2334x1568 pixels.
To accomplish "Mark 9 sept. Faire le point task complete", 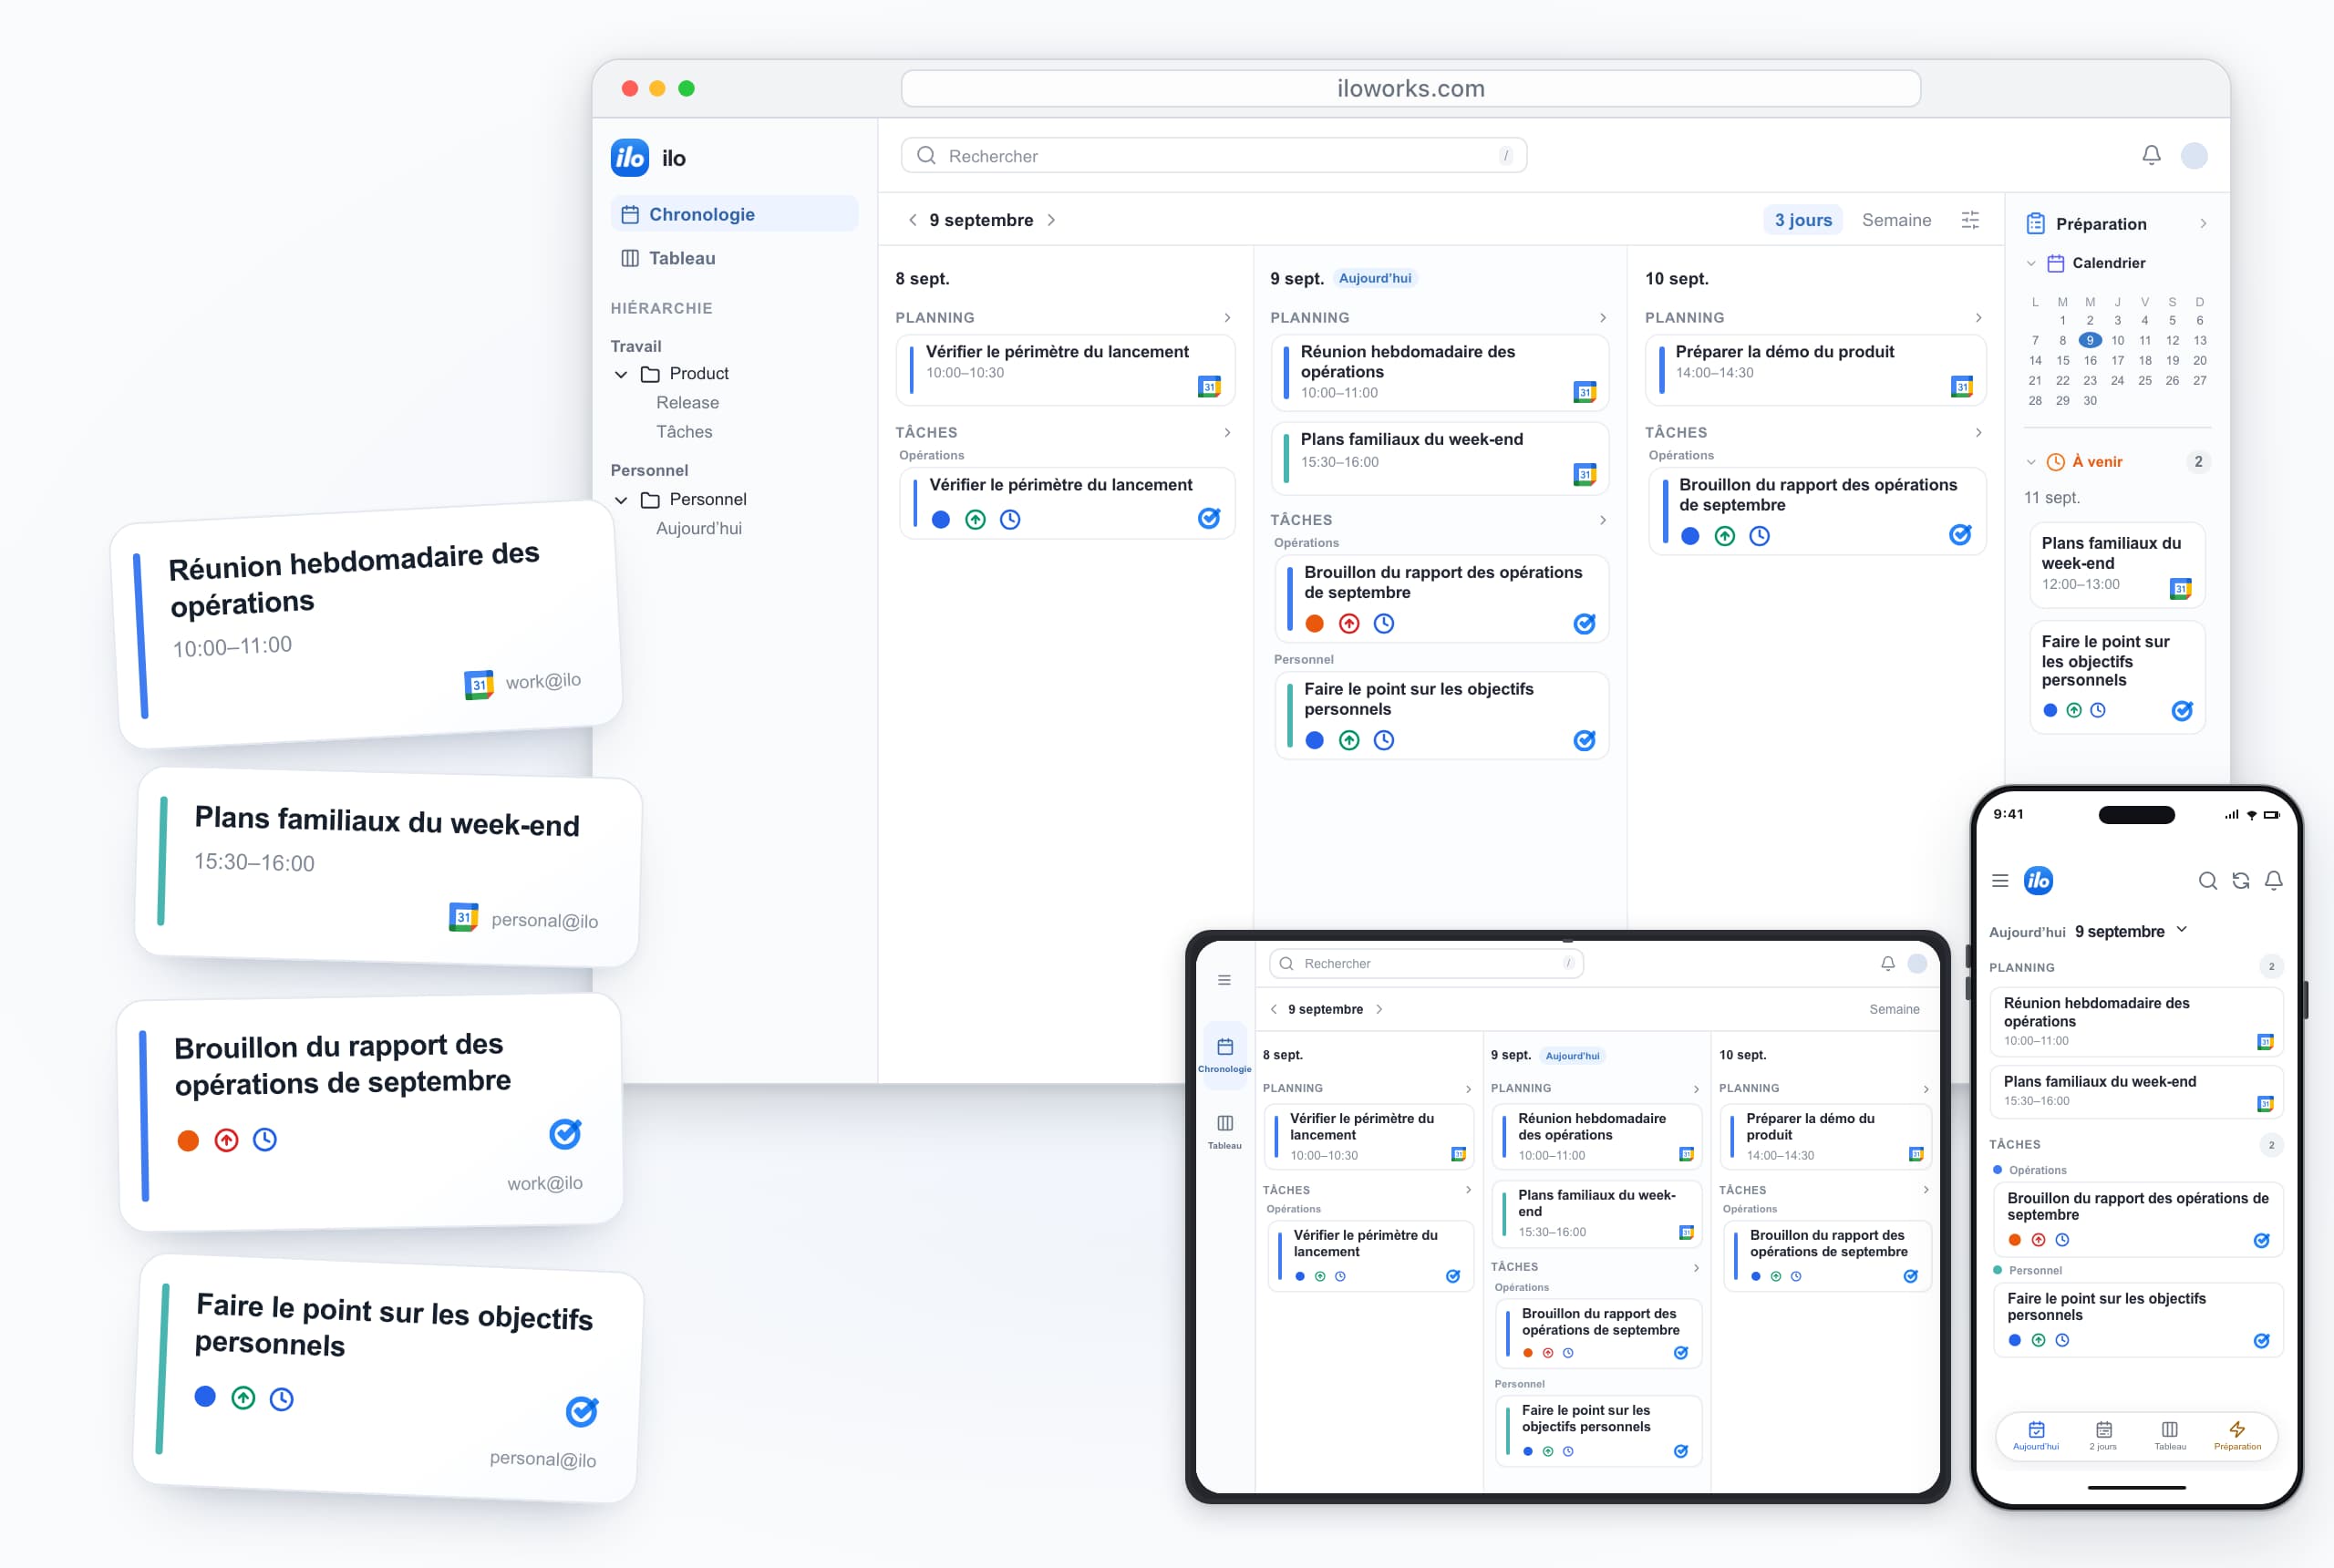I will click(x=1584, y=741).
